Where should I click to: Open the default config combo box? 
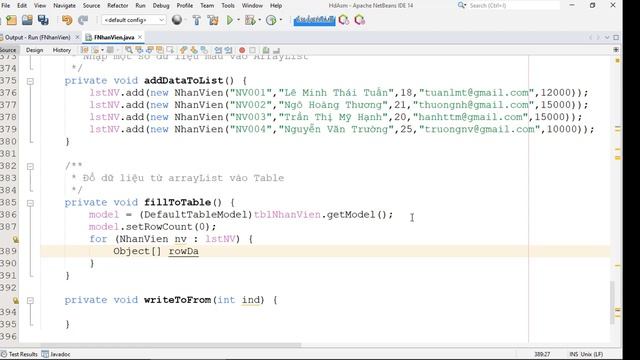pos(133,20)
